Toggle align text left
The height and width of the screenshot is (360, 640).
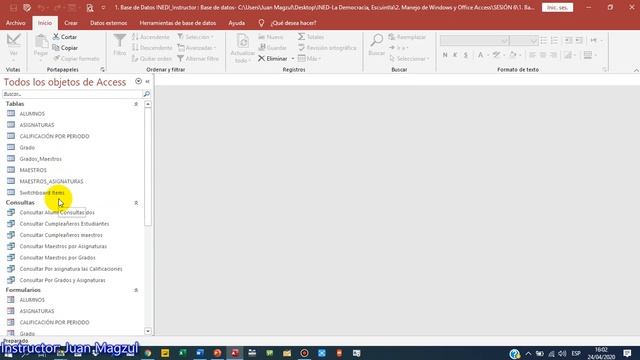[532, 55]
